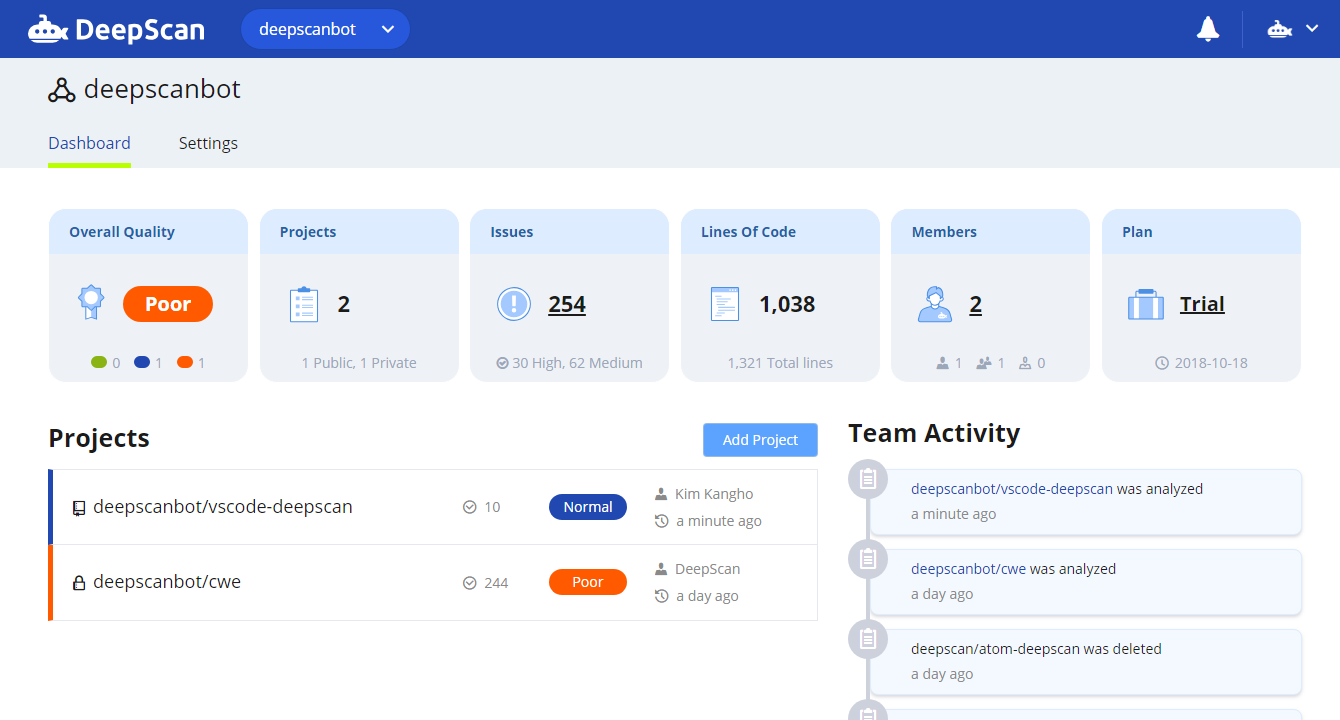Image resolution: width=1340 pixels, height=720 pixels.
Task: Switch to the Dashboard tab
Action: tap(89, 143)
